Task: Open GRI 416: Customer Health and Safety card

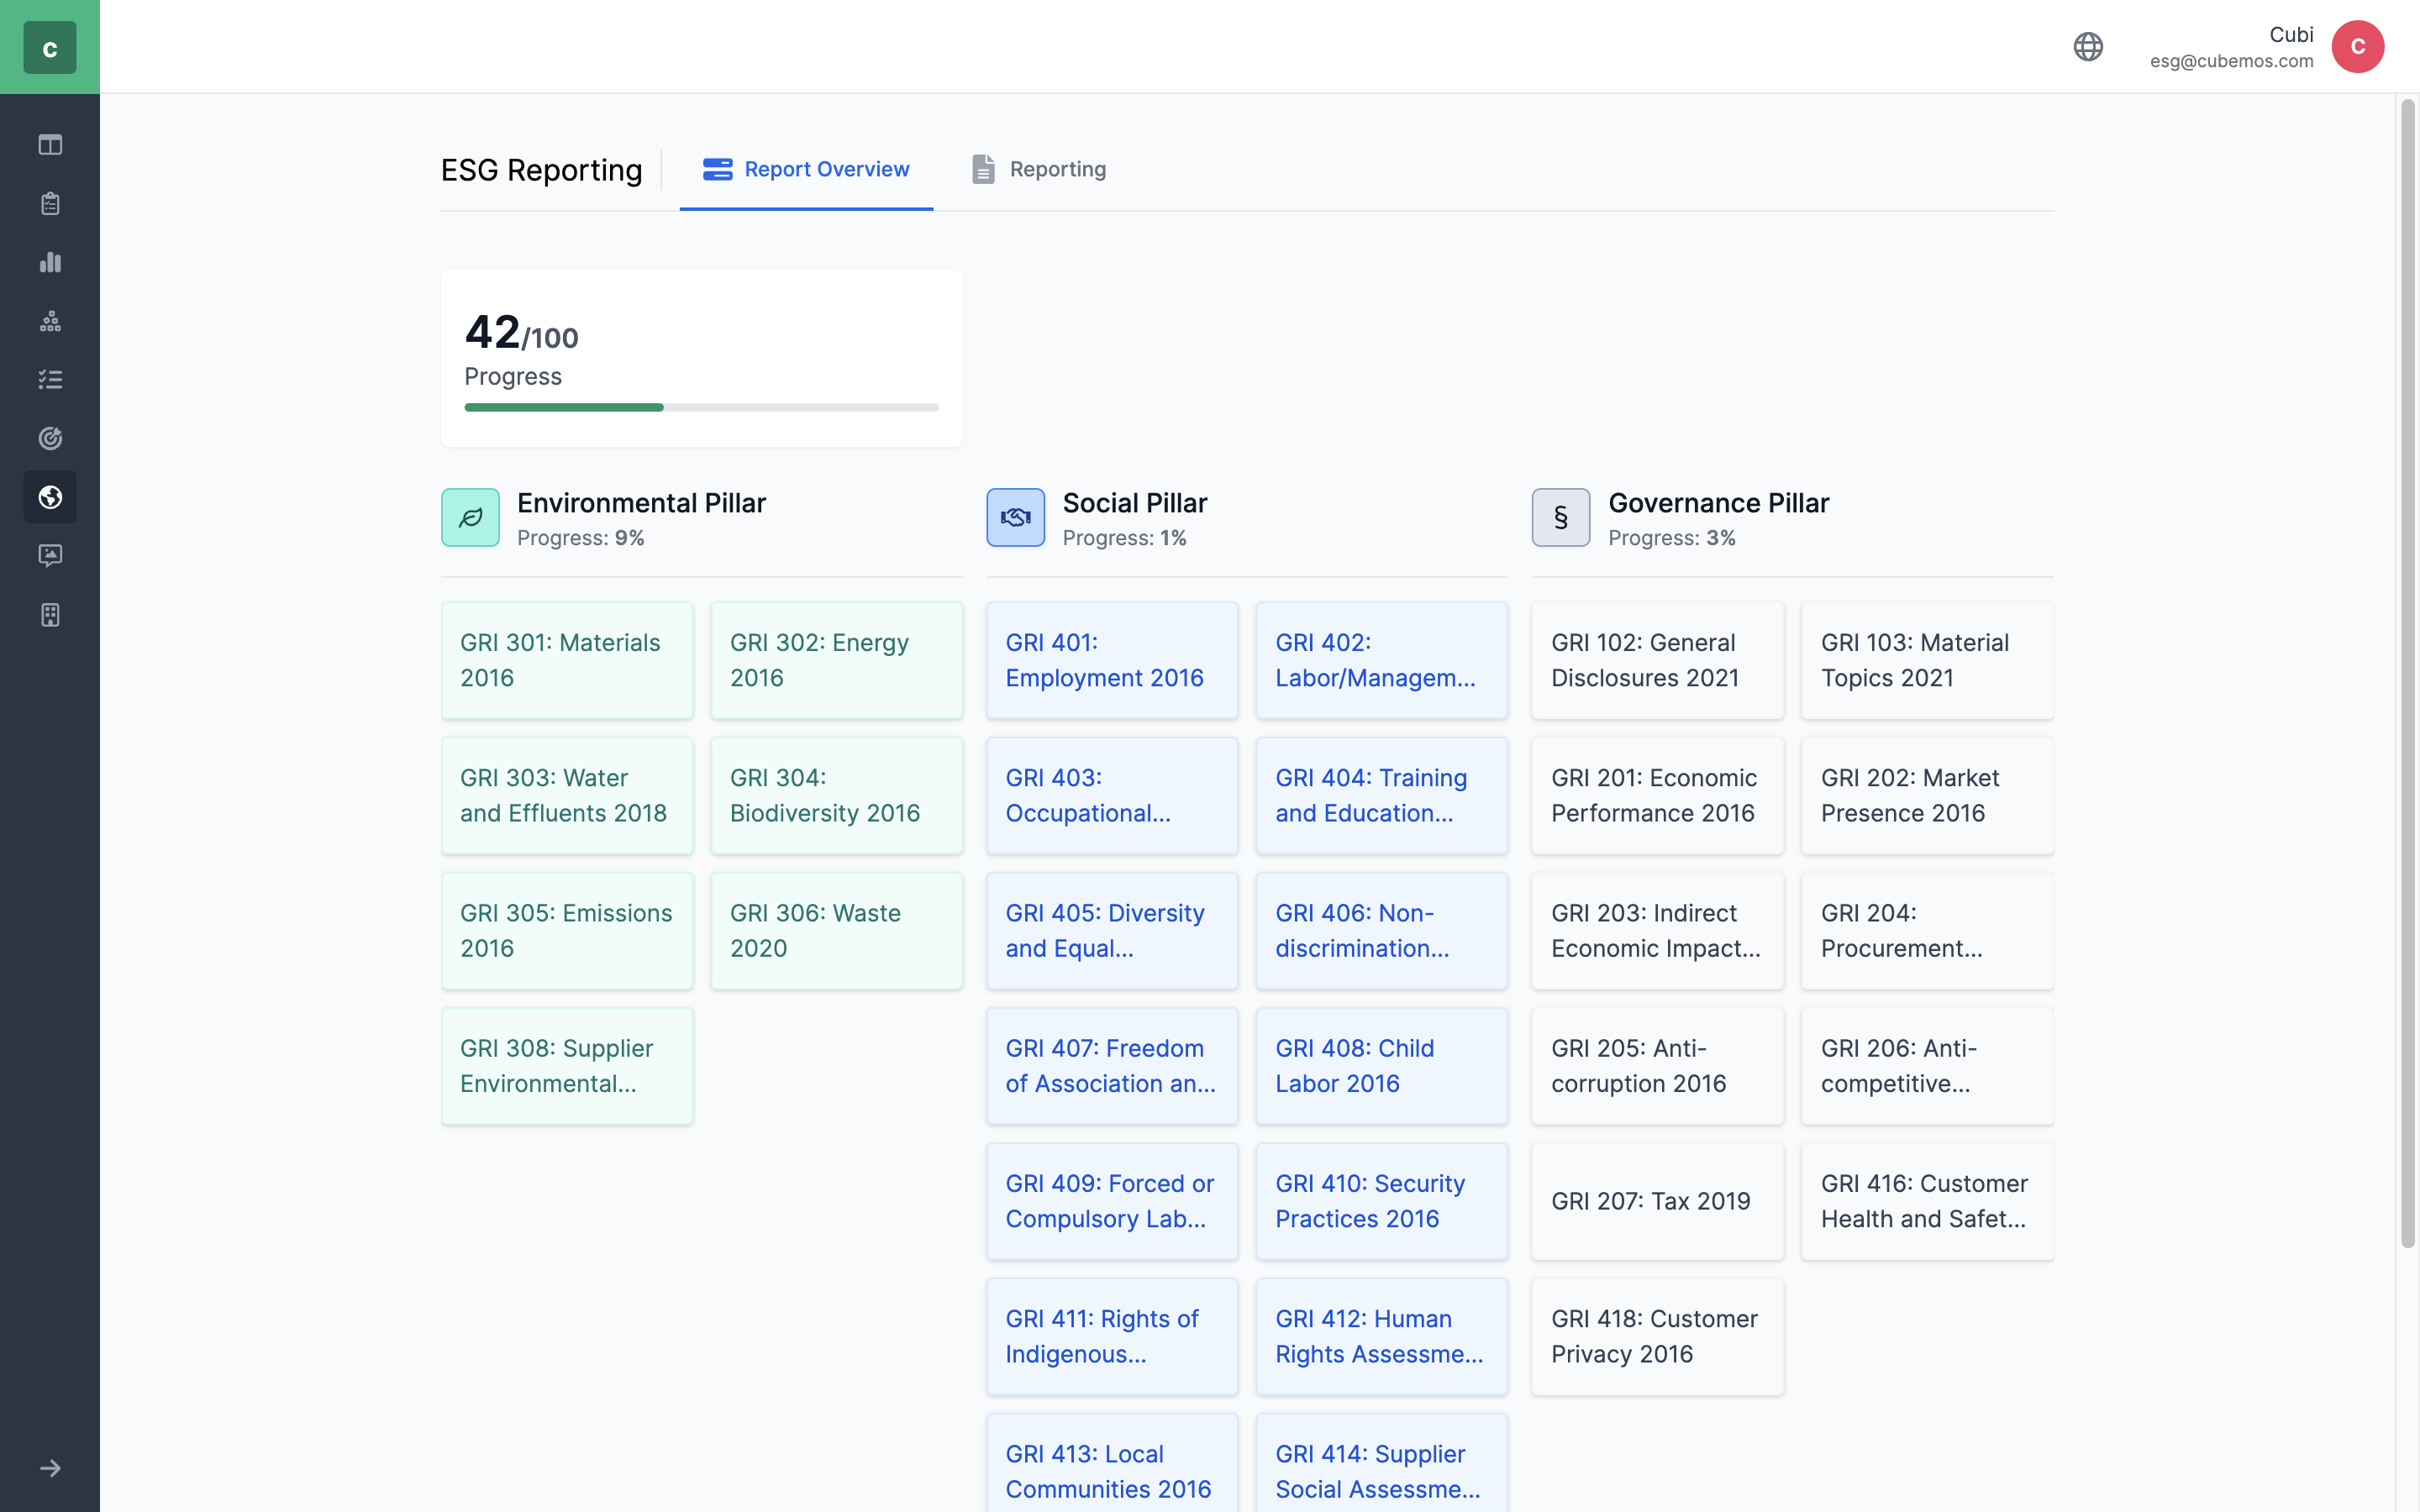Action: click(1927, 1201)
